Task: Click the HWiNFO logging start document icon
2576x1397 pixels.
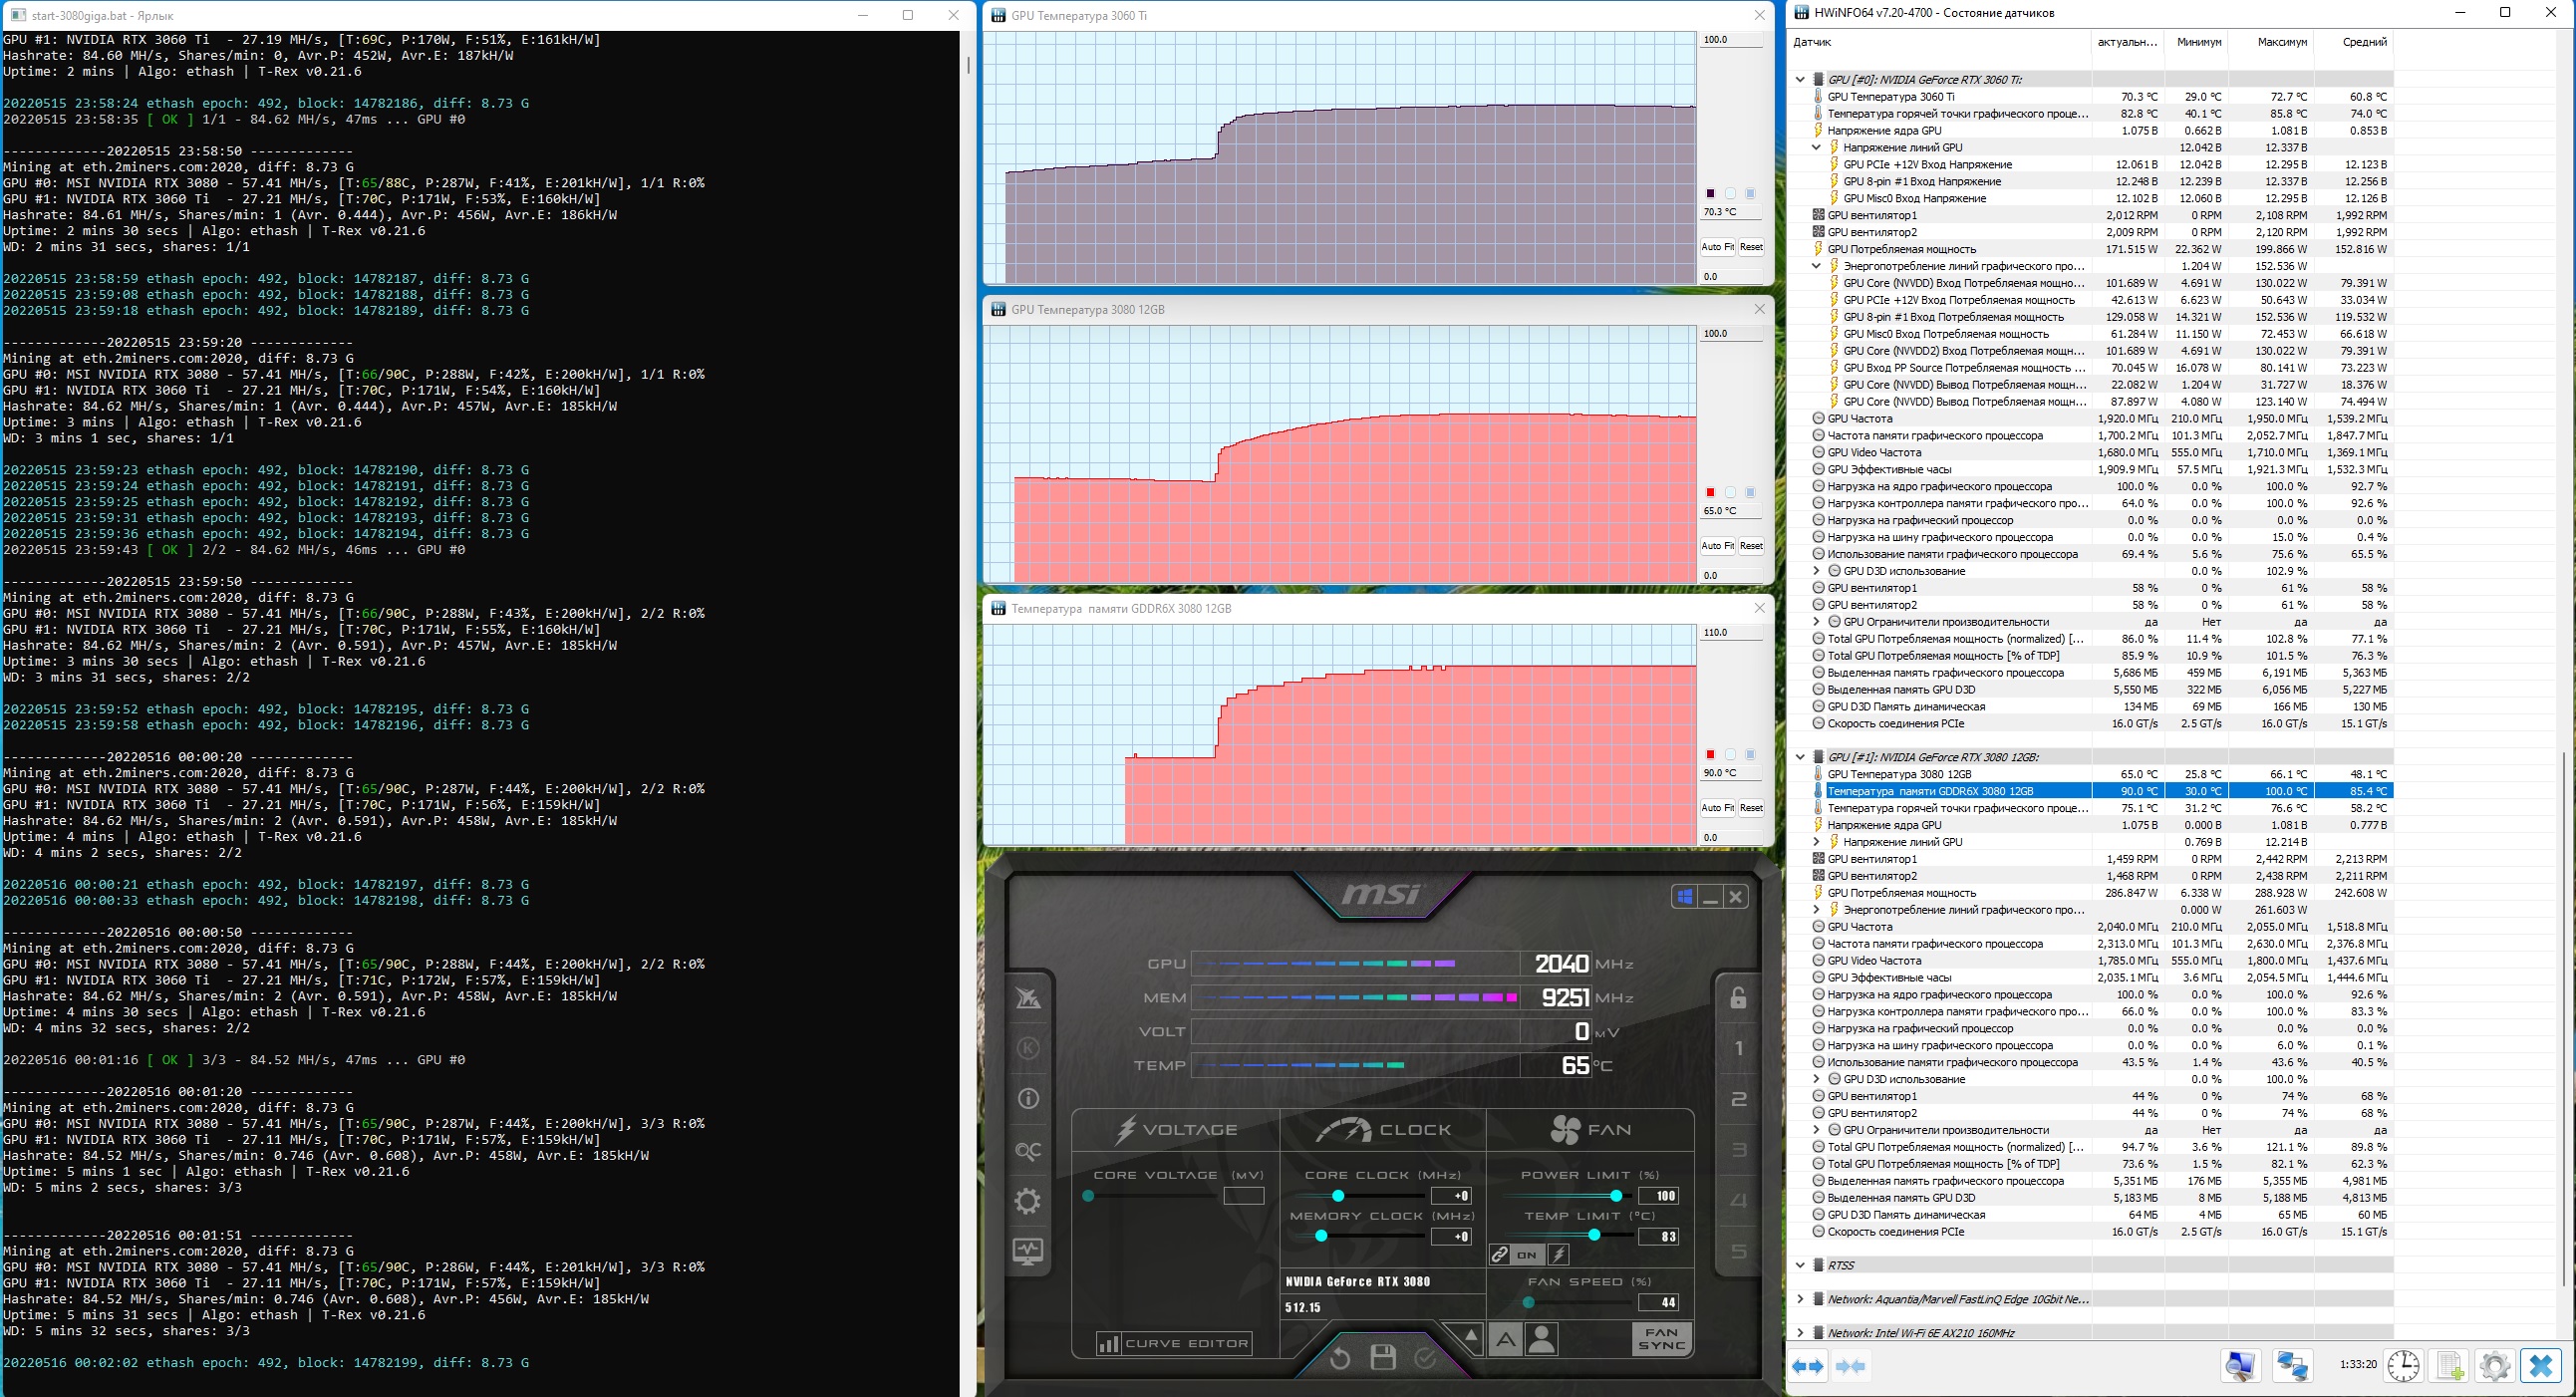Action: click(x=2450, y=1365)
